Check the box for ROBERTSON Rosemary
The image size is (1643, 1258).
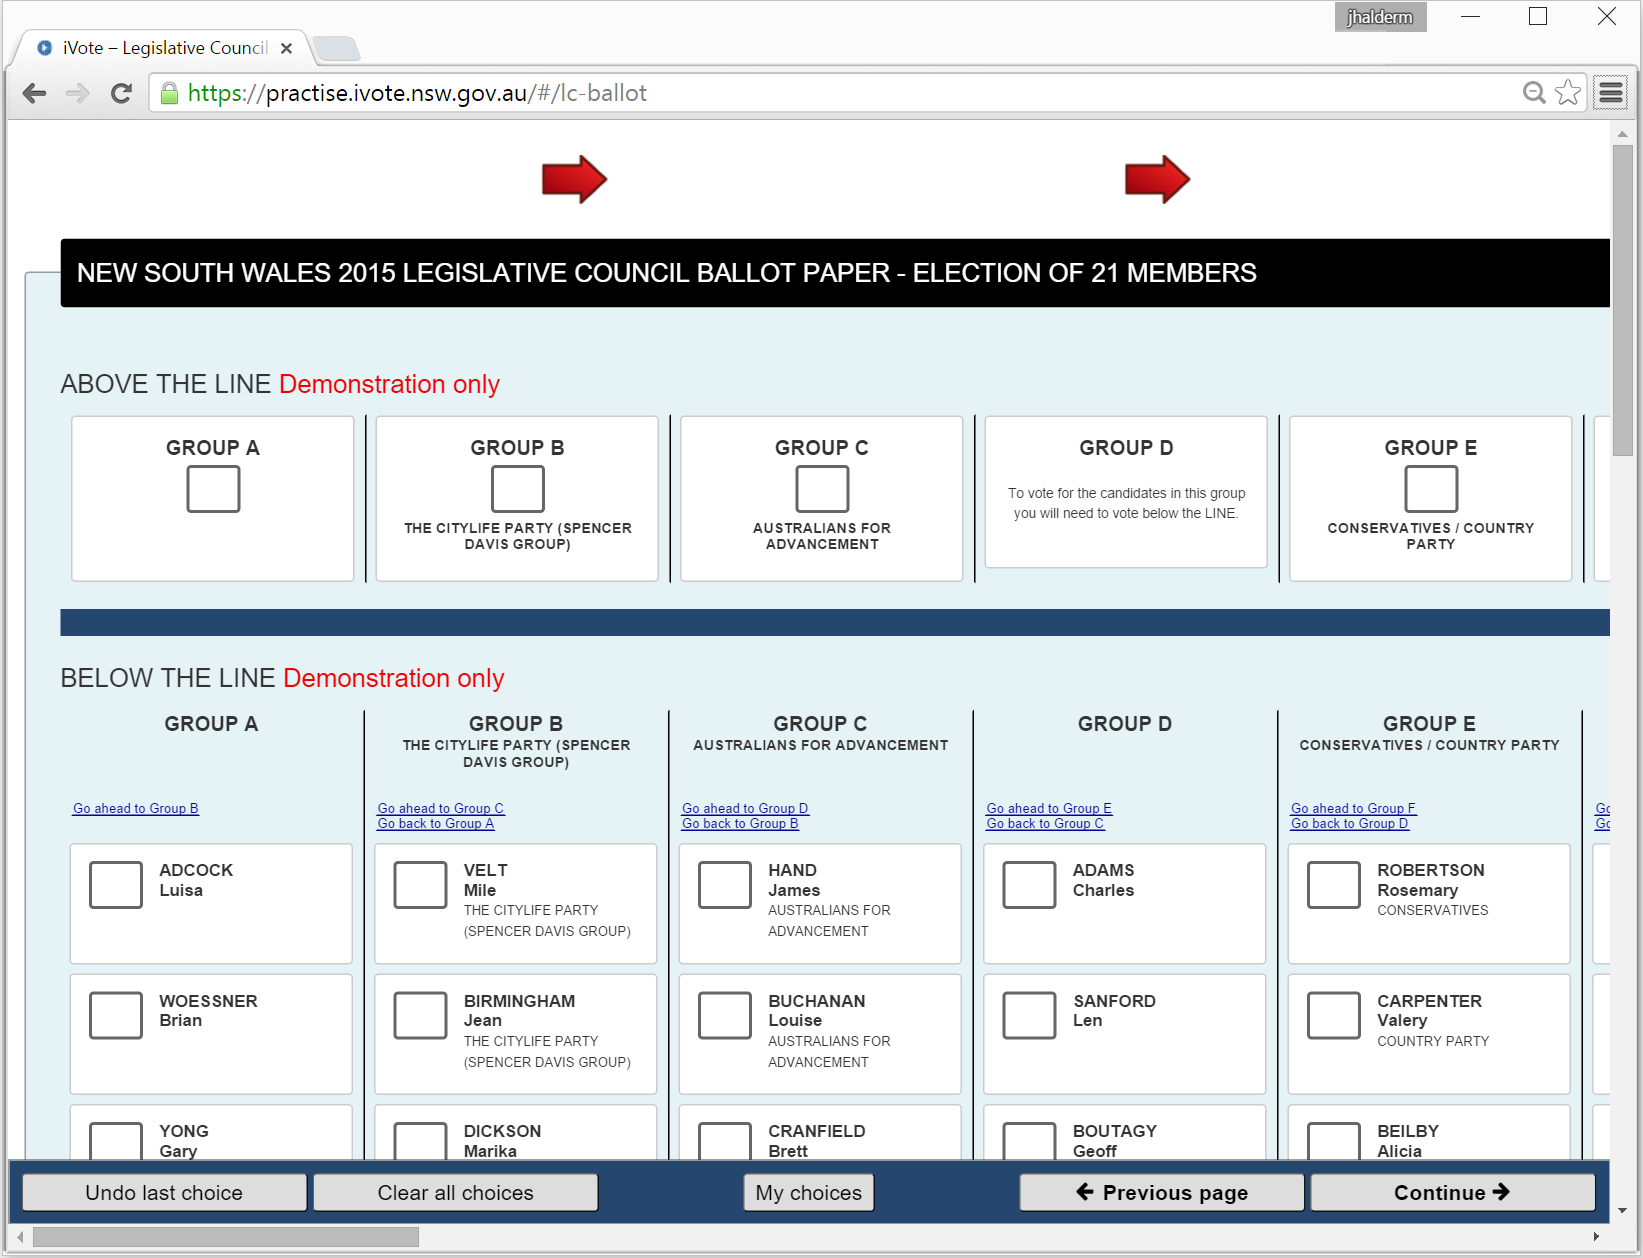click(x=1333, y=885)
